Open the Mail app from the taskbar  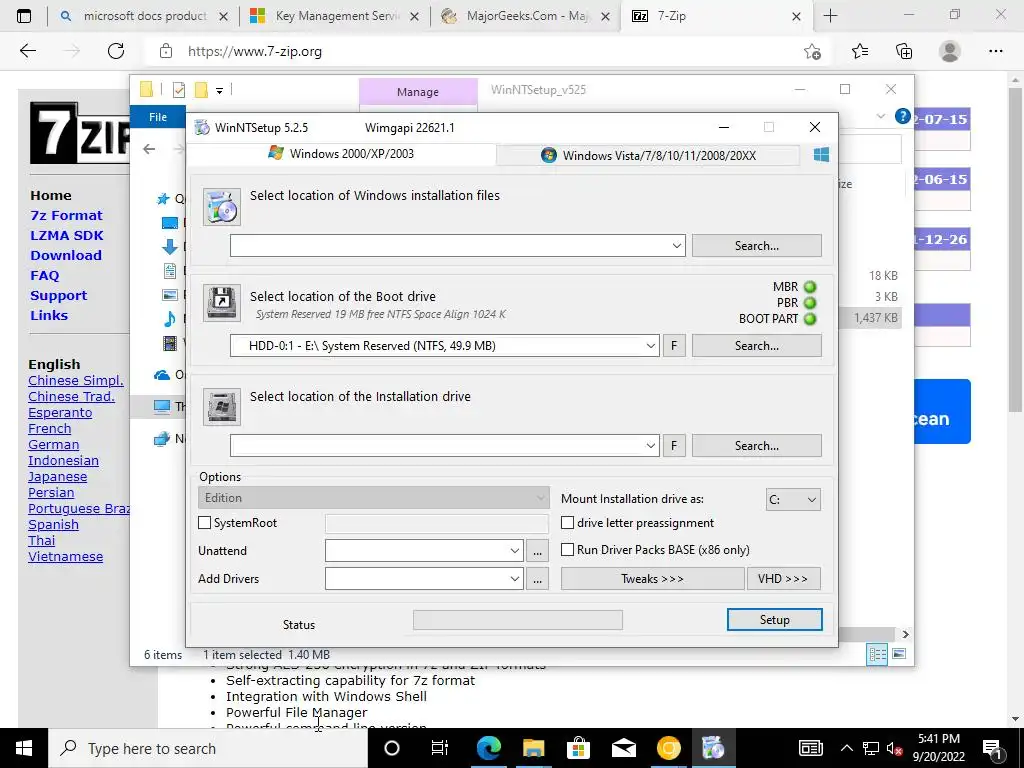(624, 748)
